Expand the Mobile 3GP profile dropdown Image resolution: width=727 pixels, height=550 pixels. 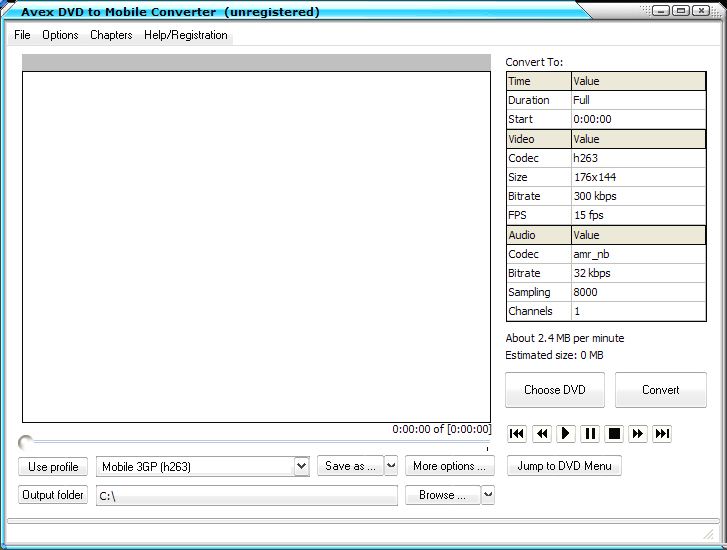301,466
